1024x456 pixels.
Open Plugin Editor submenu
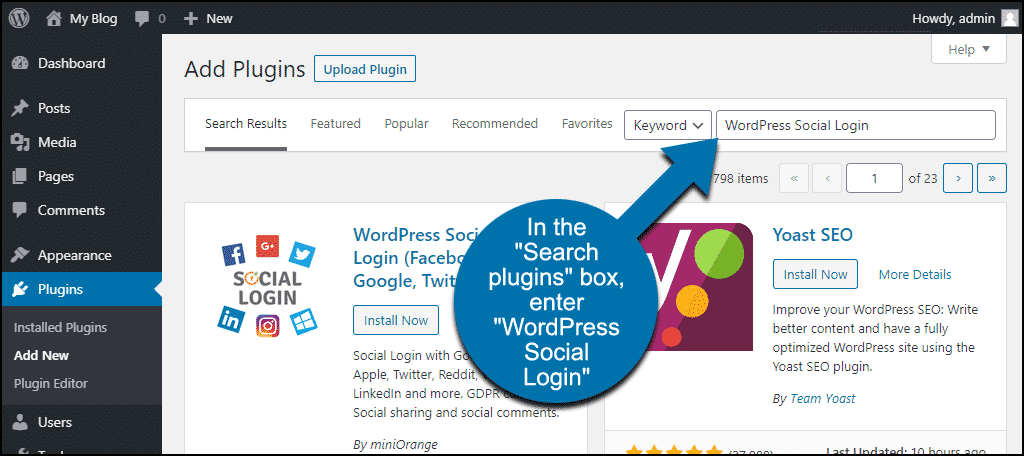point(50,384)
